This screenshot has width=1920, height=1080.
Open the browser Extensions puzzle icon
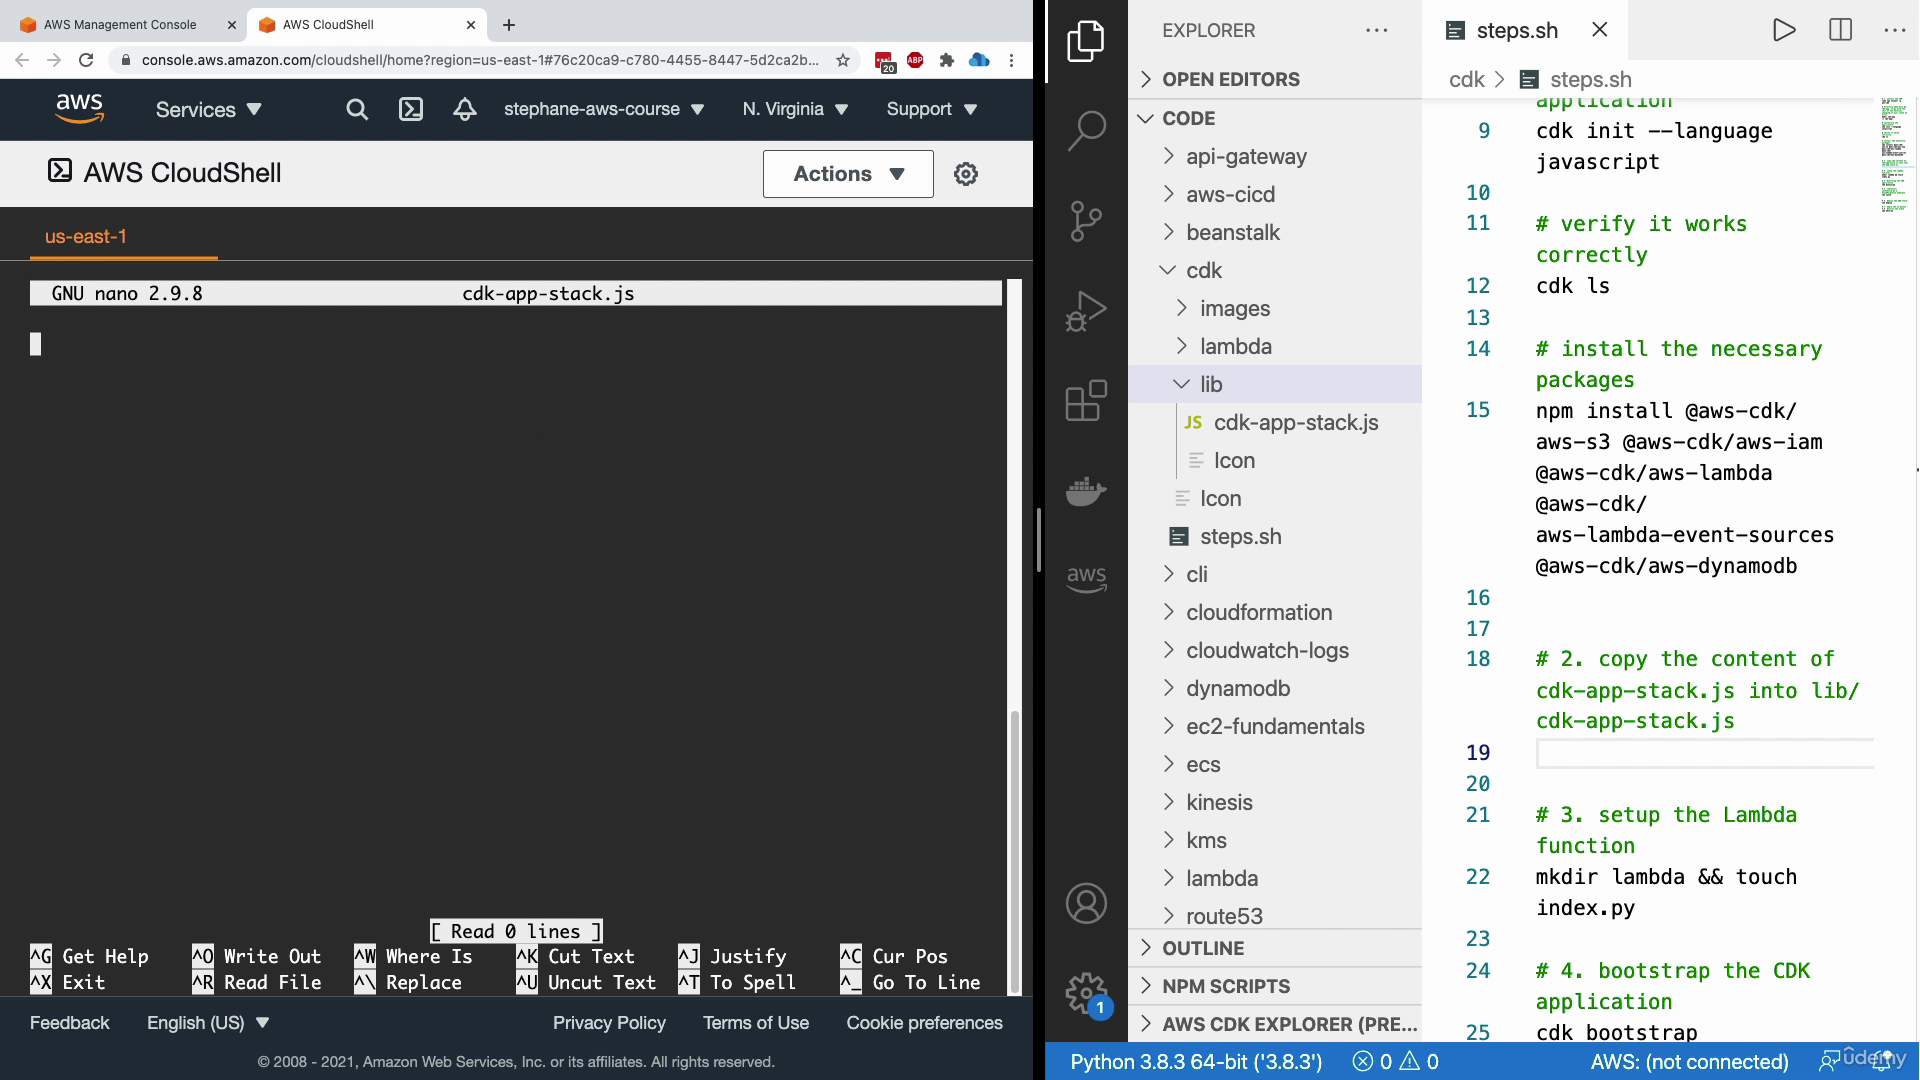[x=947, y=60]
